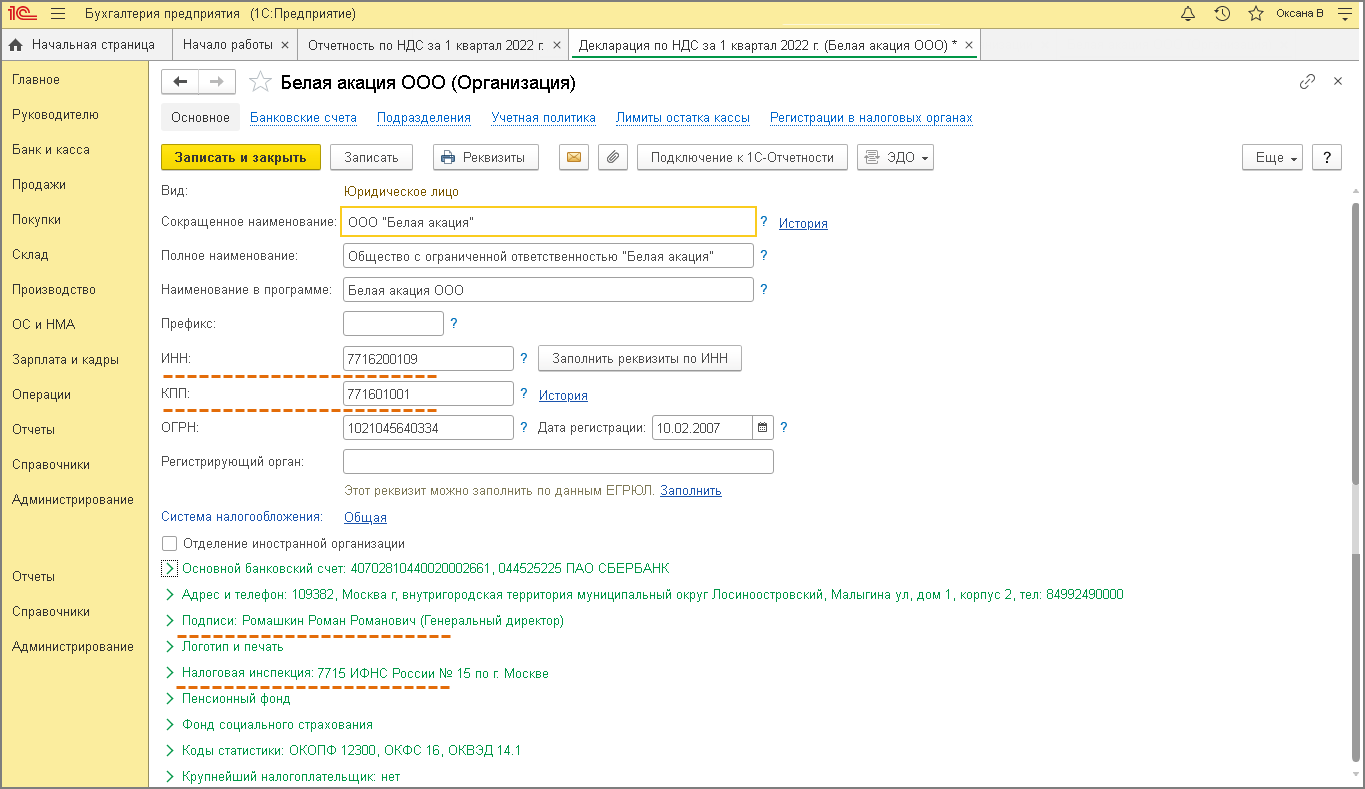
Task: Show help for ИНН field
Action: (524, 358)
